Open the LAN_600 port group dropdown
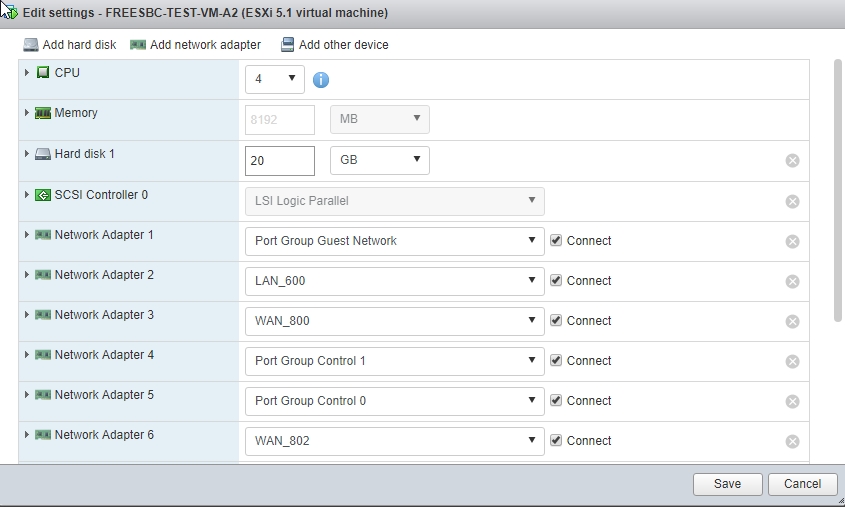This screenshot has height=507, width=845. click(394, 281)
